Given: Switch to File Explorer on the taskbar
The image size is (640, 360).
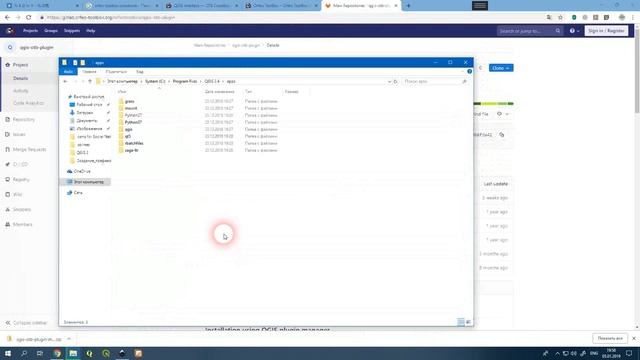Looking at the screenshot, I should click(x=73, y=353).
